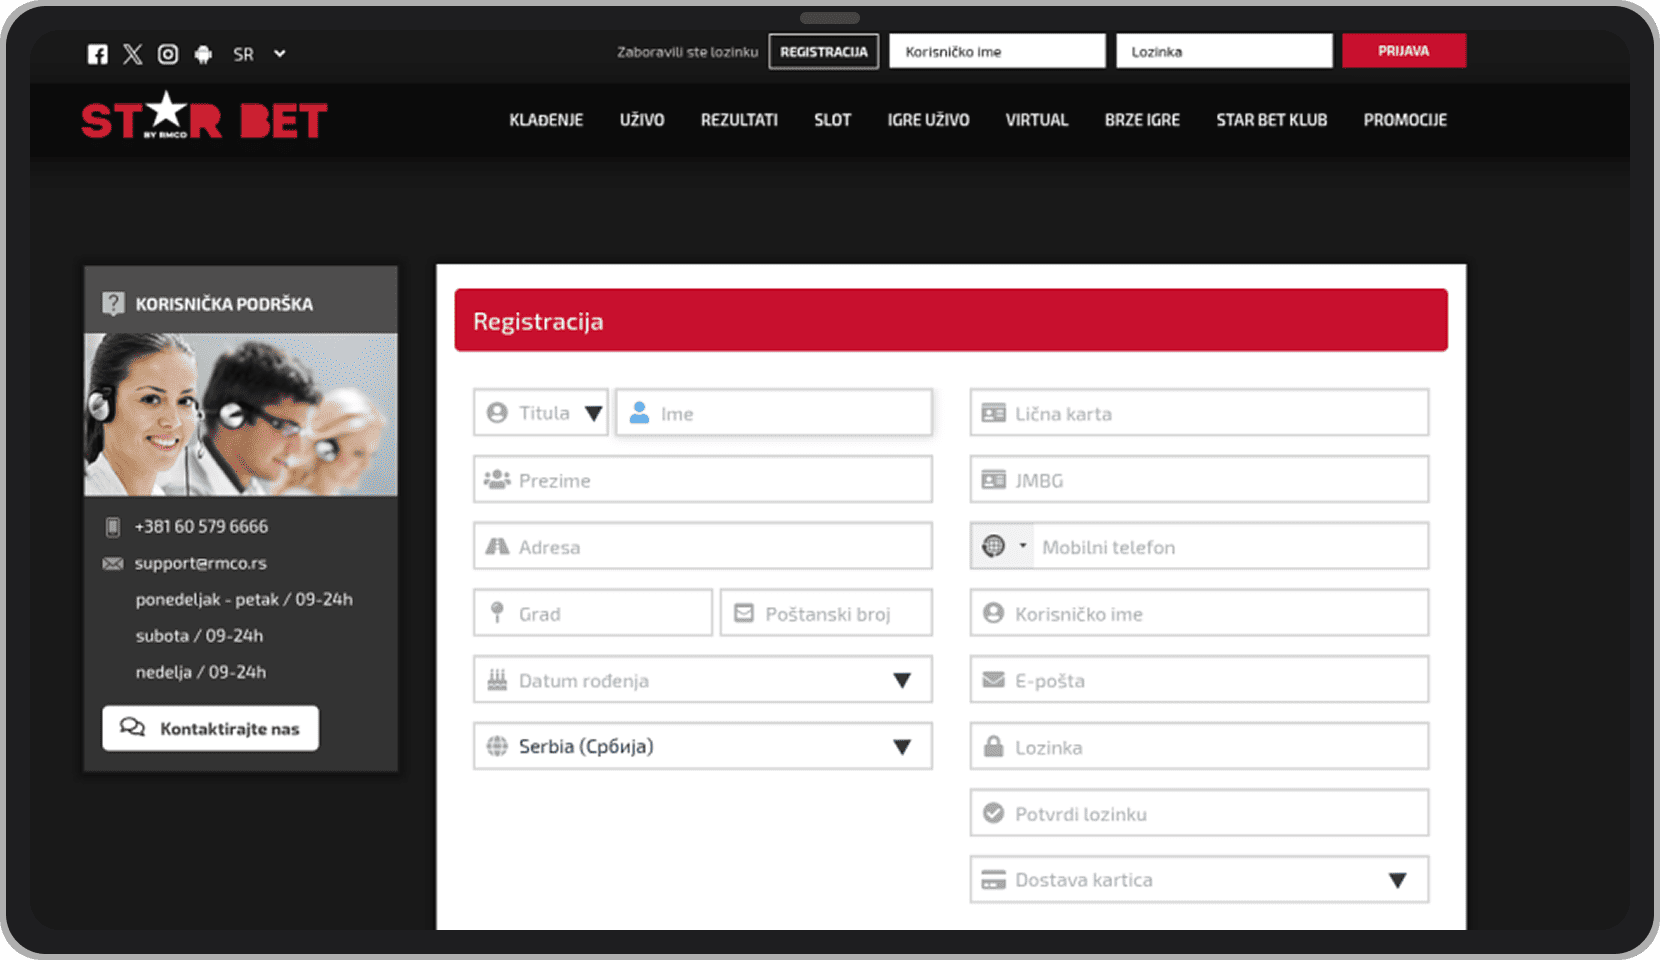This screenshot has width=1660, height=960.
Task: Open the PROMOCIJE menu item
Action: [x=1405, y=120]
